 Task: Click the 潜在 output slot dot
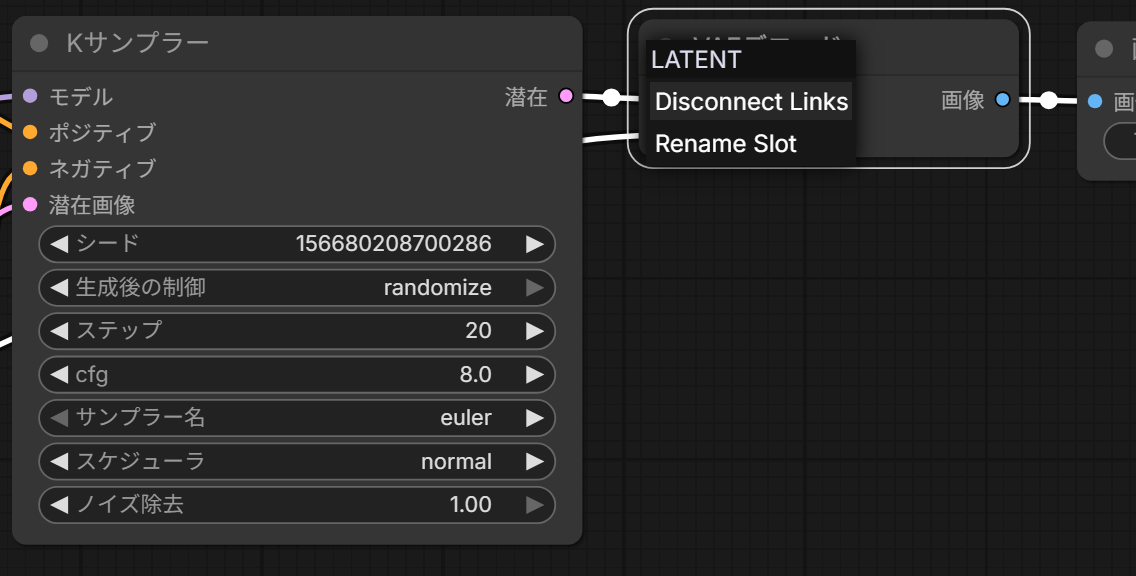[567, 96]
